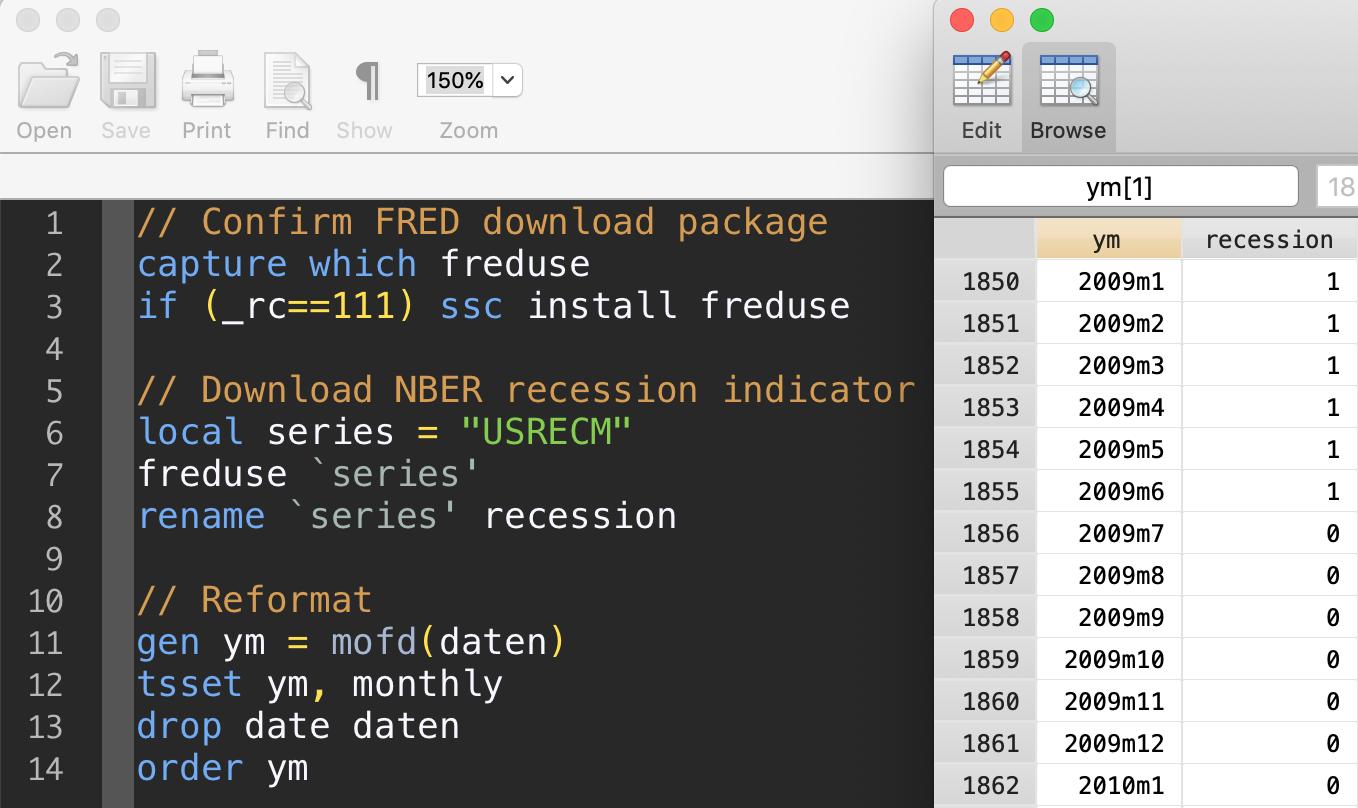1358x808 pixels.
Task: Click the ym[1] cell reference field
Action: pyautogui.click(x=1120, y=186)
